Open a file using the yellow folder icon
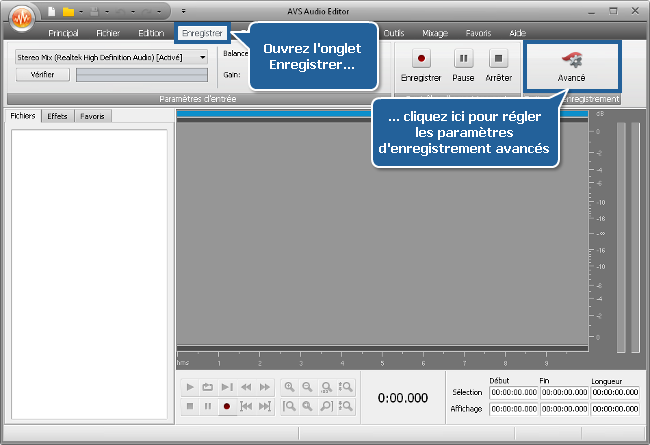The width and height of the screenshot is (650, 445). click(68, 12)
